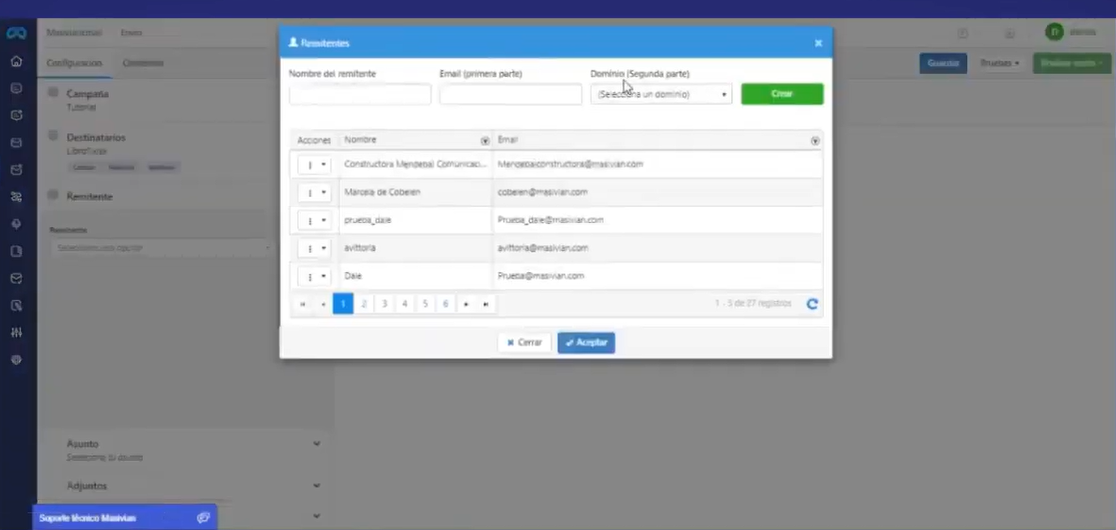Click the blue Guardar button behind dialog
The image size is (1116, 530).
click(x=943, y=63)
